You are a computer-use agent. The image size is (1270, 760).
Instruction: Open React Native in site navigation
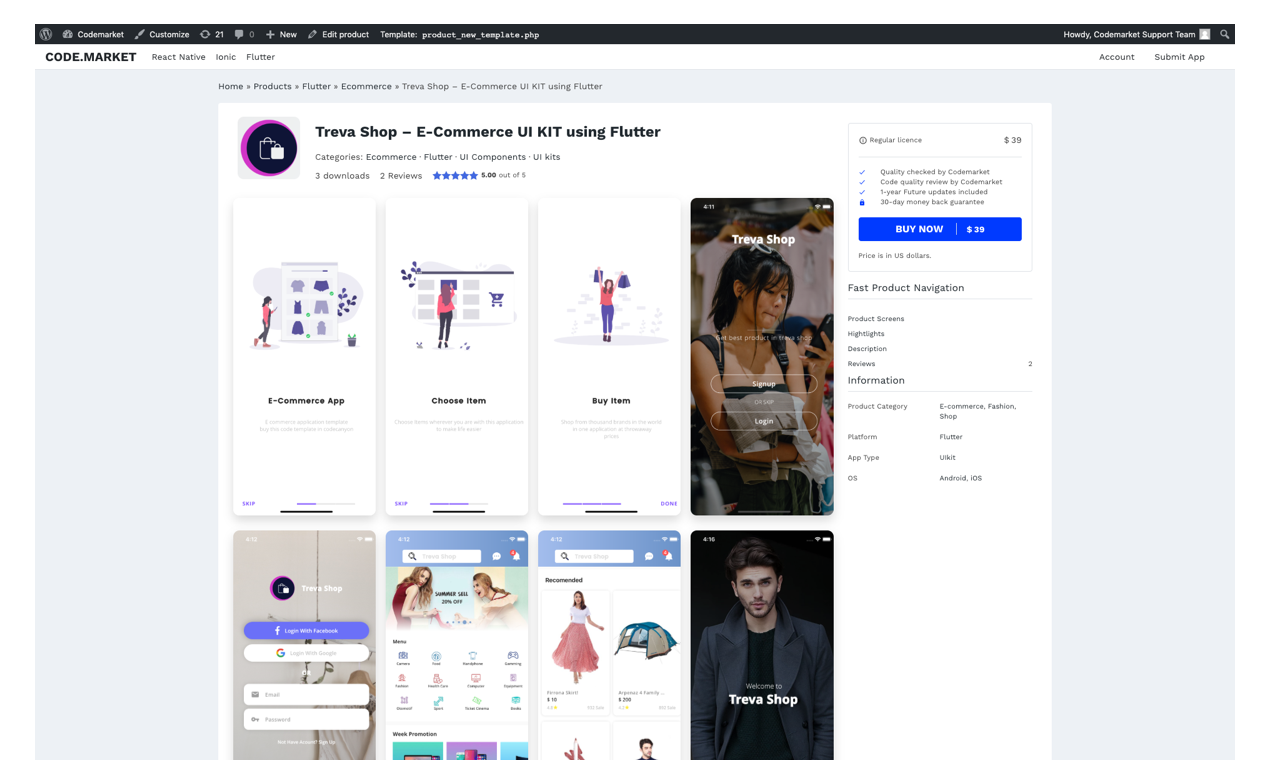[x=178, y=57]
